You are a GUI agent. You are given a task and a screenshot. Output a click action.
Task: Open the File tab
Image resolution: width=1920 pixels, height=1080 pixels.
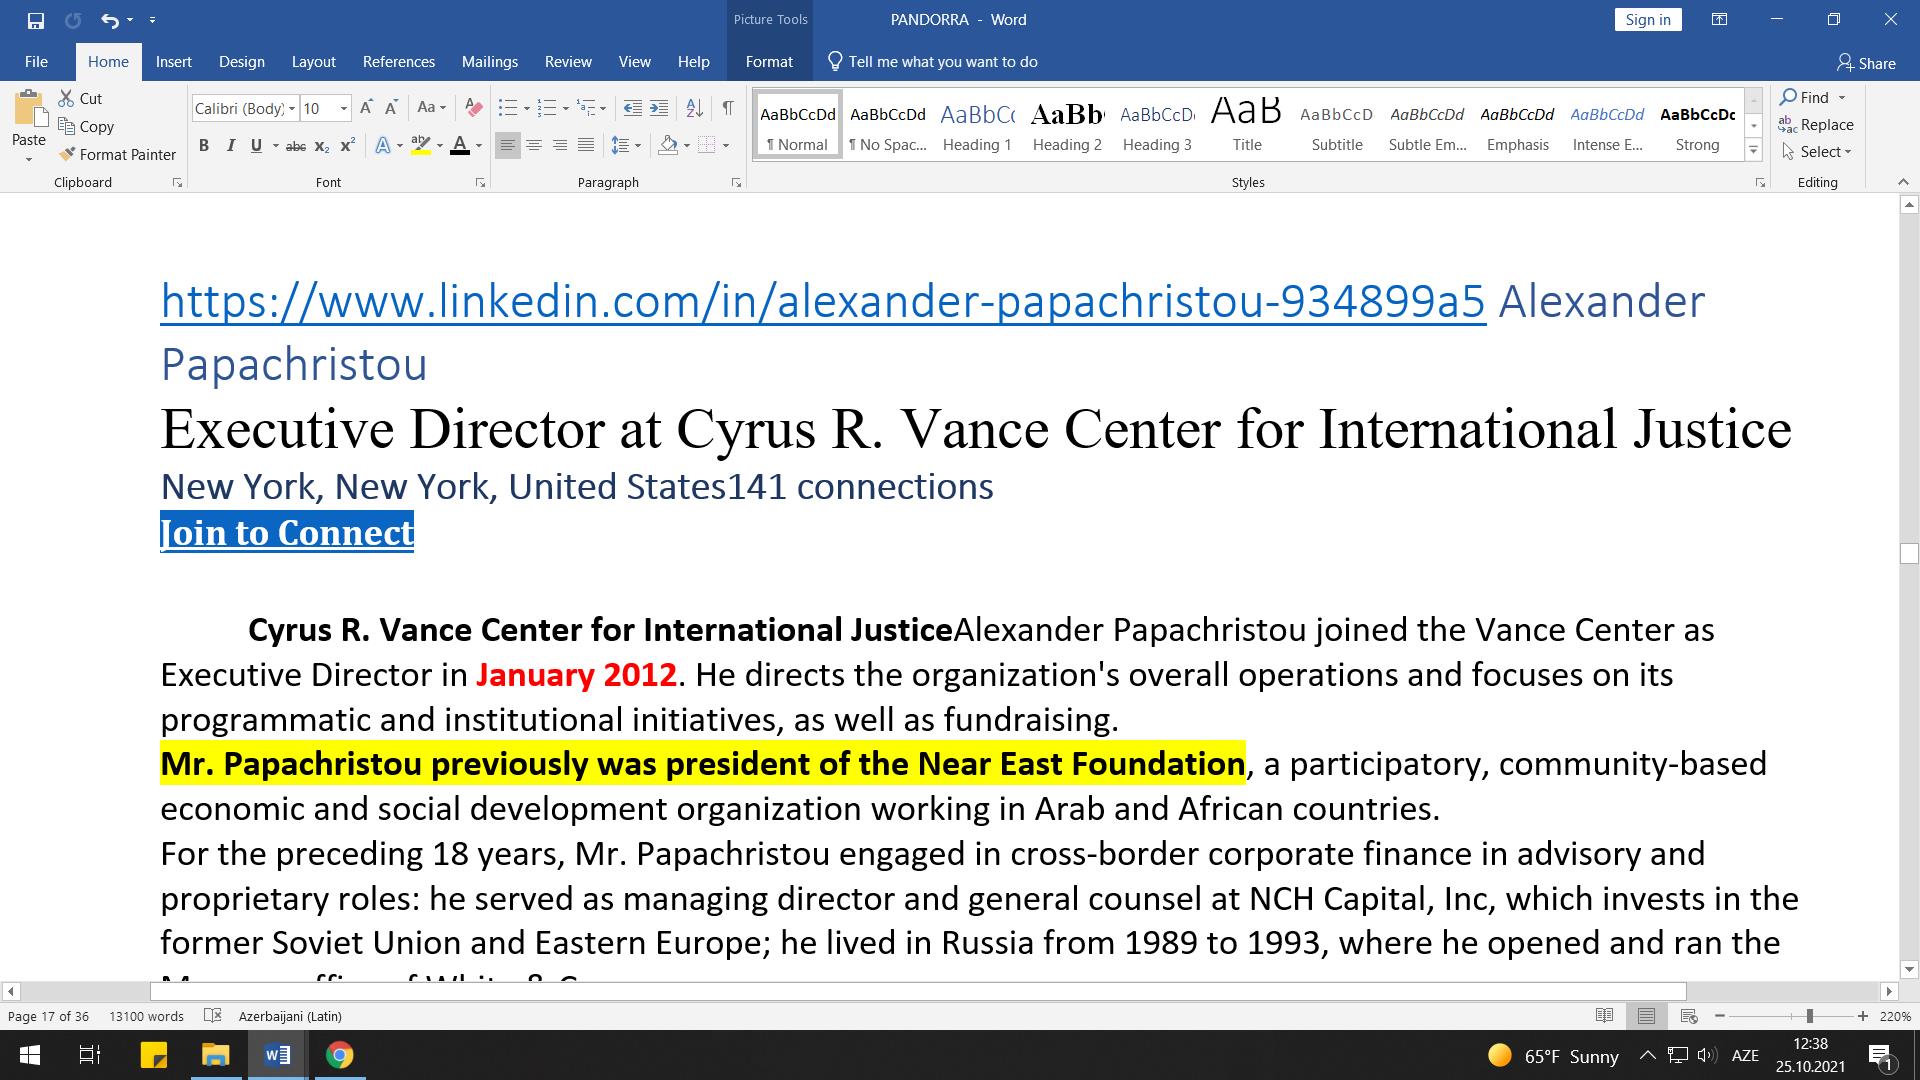tap(36, 62)
